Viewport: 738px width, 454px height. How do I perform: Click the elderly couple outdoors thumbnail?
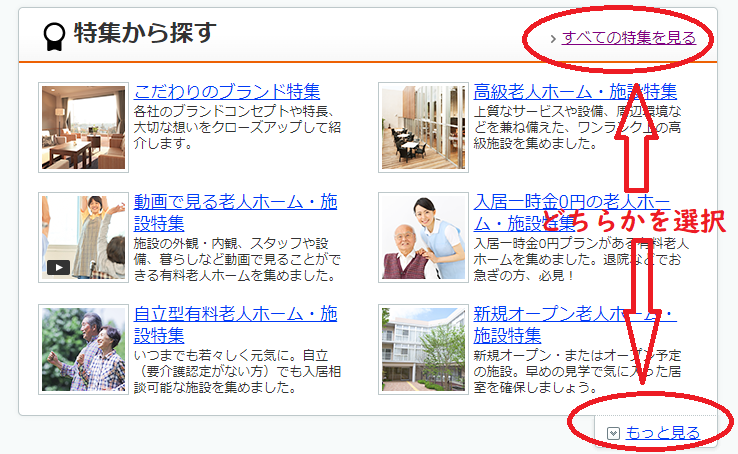pyautogui.click(x=83, y=349)
